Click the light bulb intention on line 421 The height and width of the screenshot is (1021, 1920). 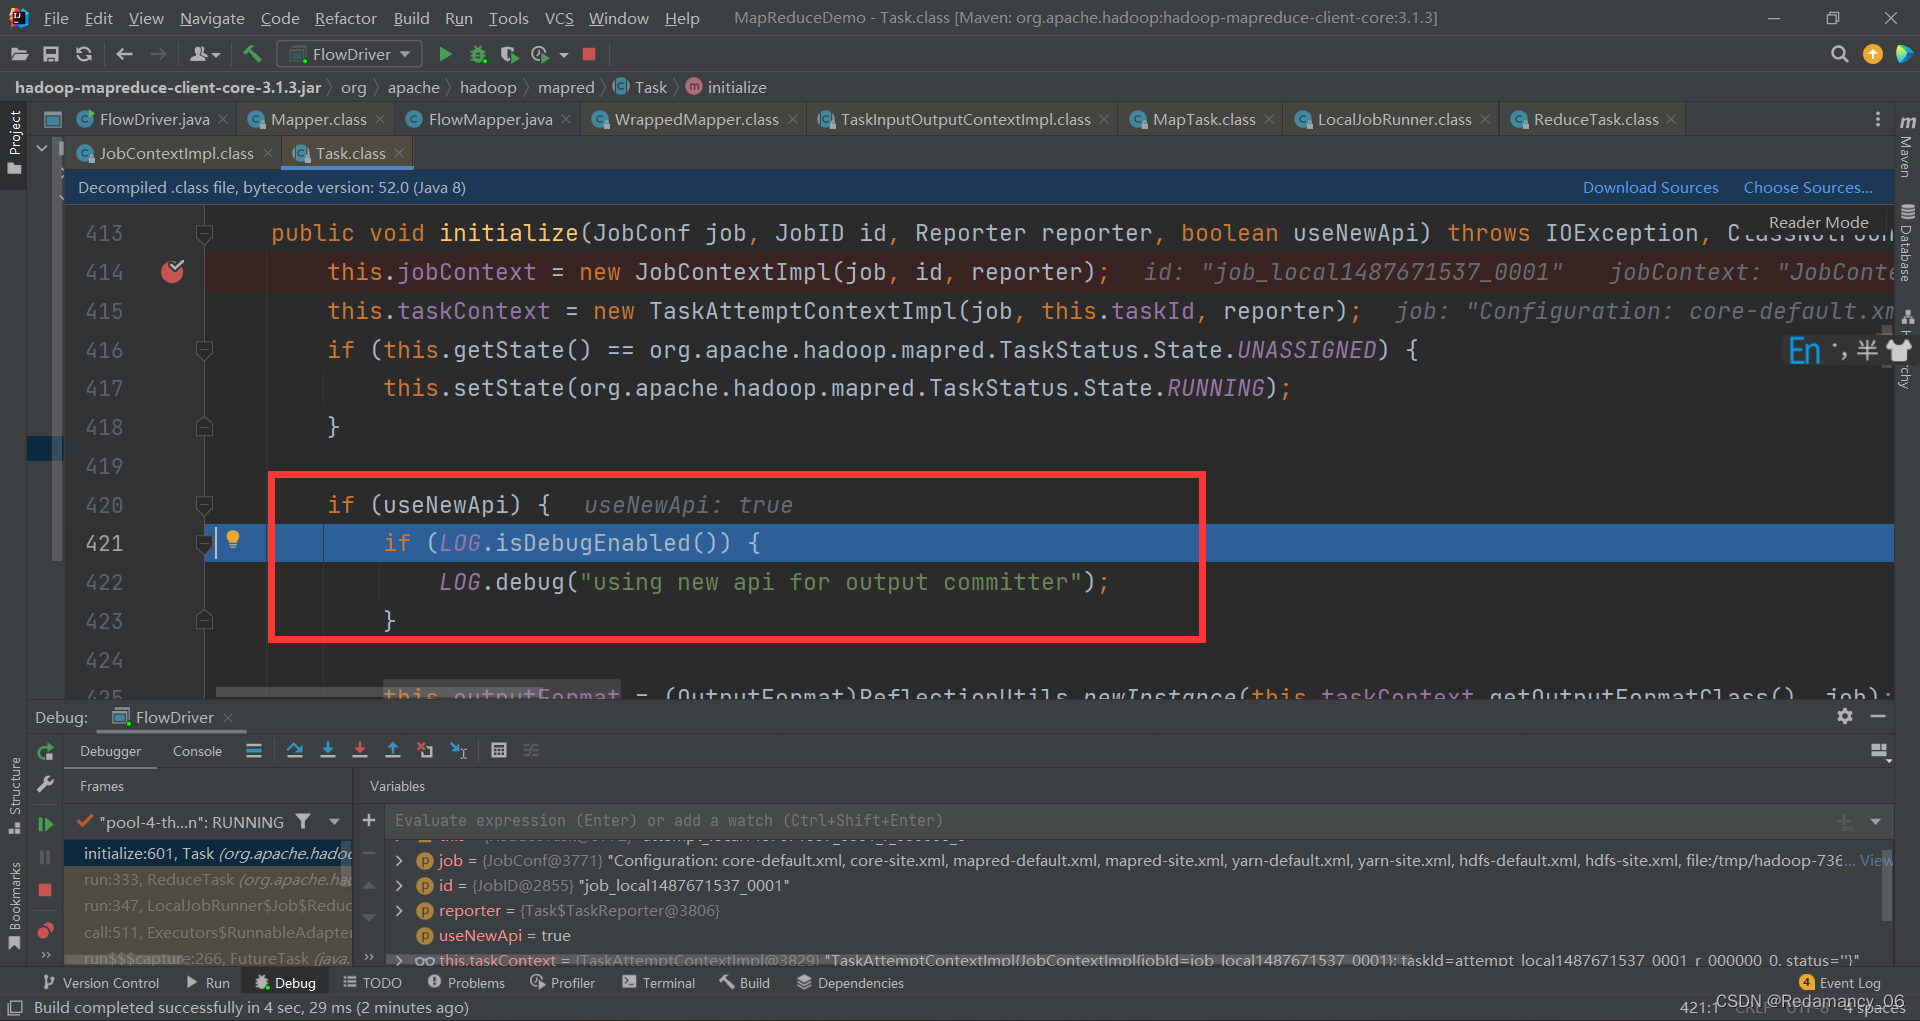tap(233, 540)
